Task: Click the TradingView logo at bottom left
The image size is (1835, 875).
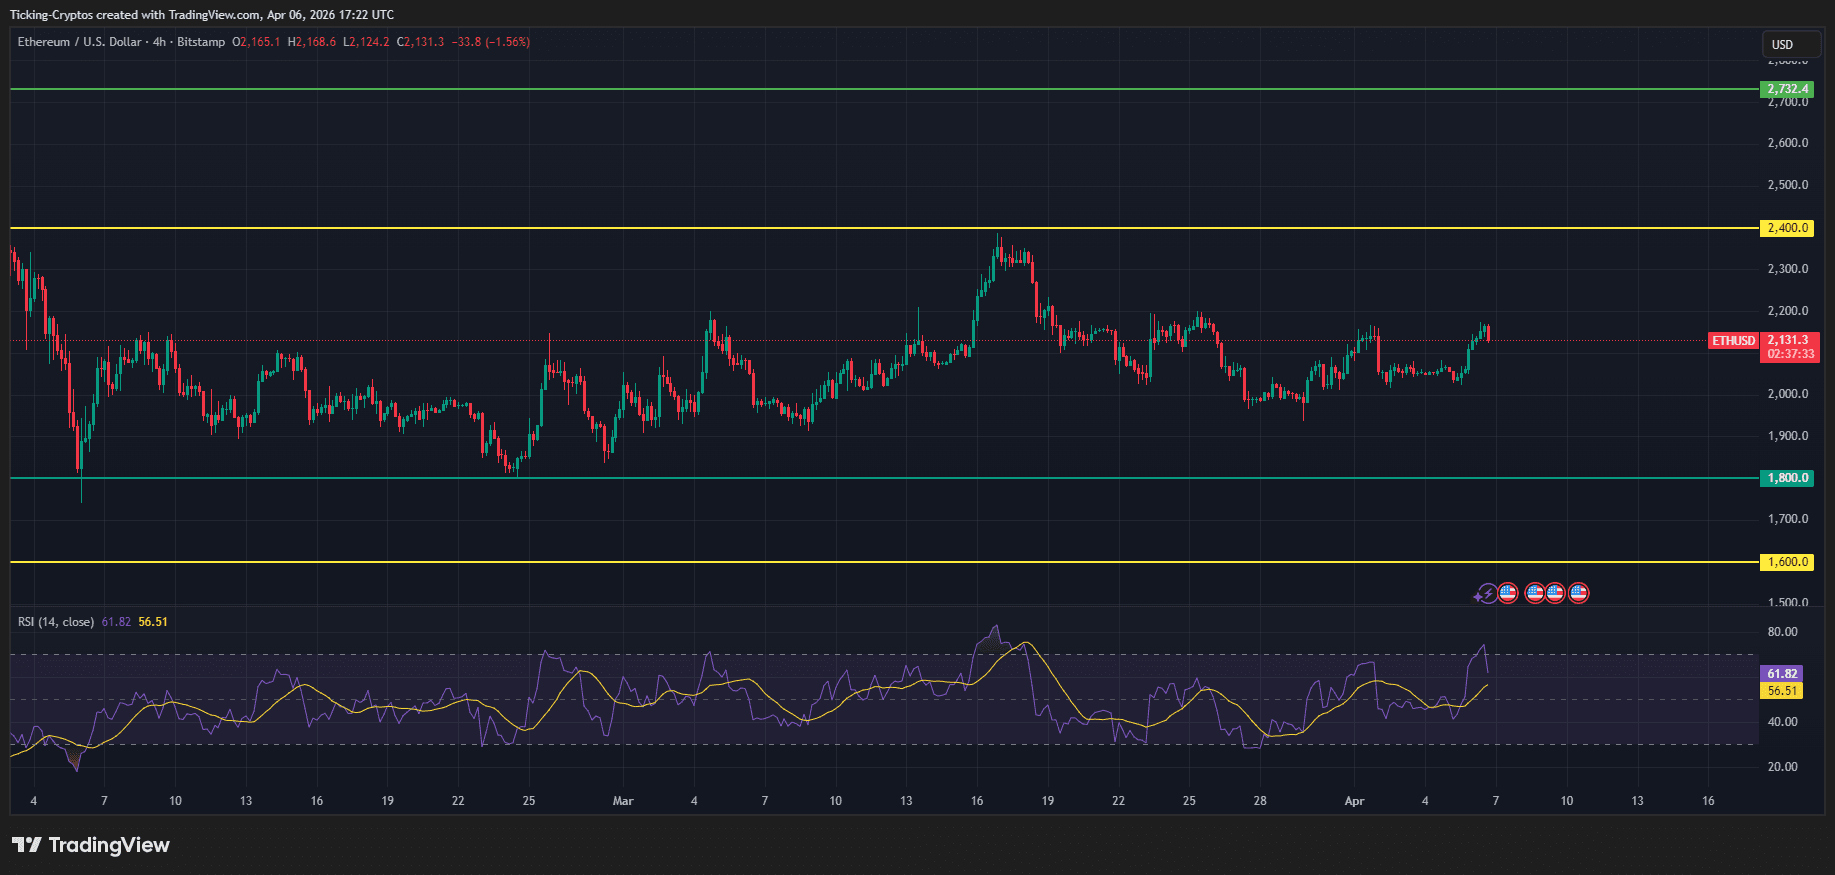Action: pos(91,845)
